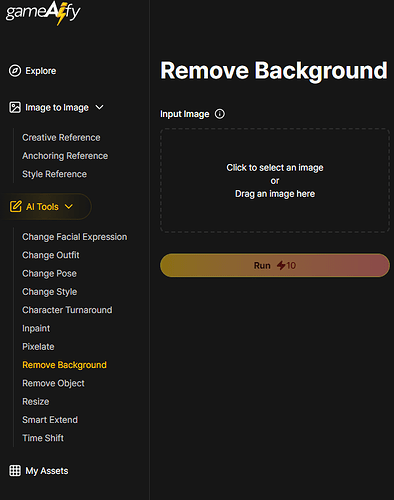Open the Inpaint tool
394x500 pixels.
pos(36,328)
